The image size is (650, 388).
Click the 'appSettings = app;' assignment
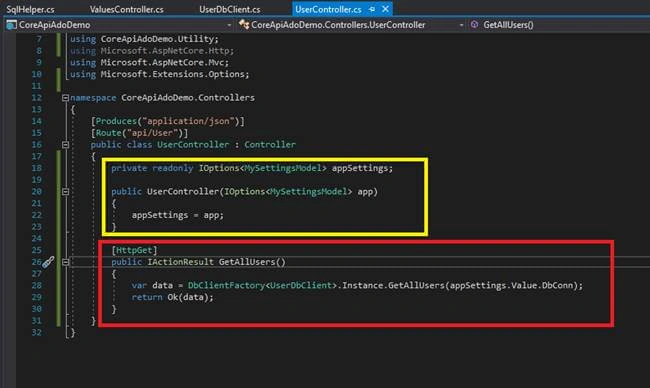(x=178, y=215)
